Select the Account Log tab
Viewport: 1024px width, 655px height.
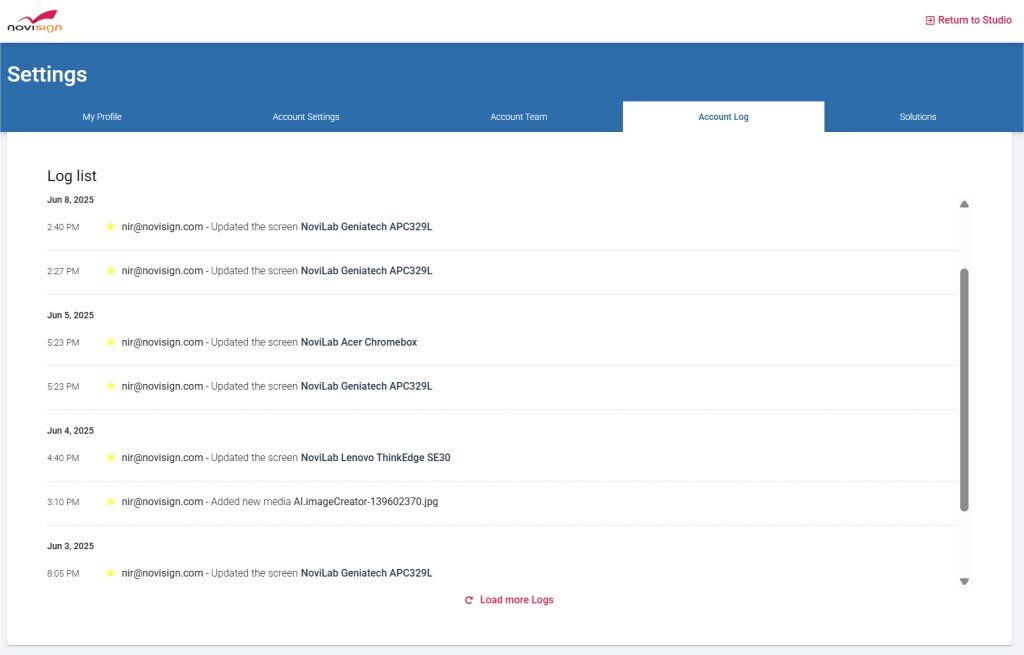[723, 116]
